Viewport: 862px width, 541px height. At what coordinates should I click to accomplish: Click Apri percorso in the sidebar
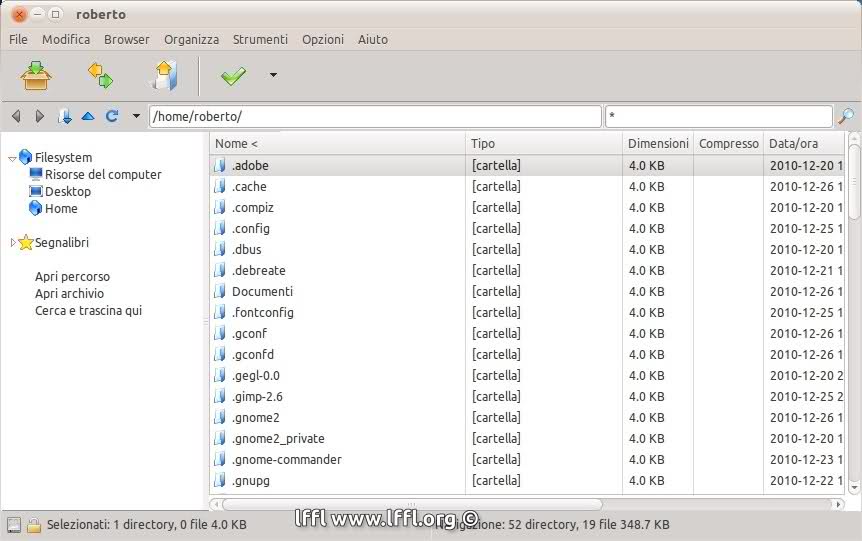tap(72, 276)
